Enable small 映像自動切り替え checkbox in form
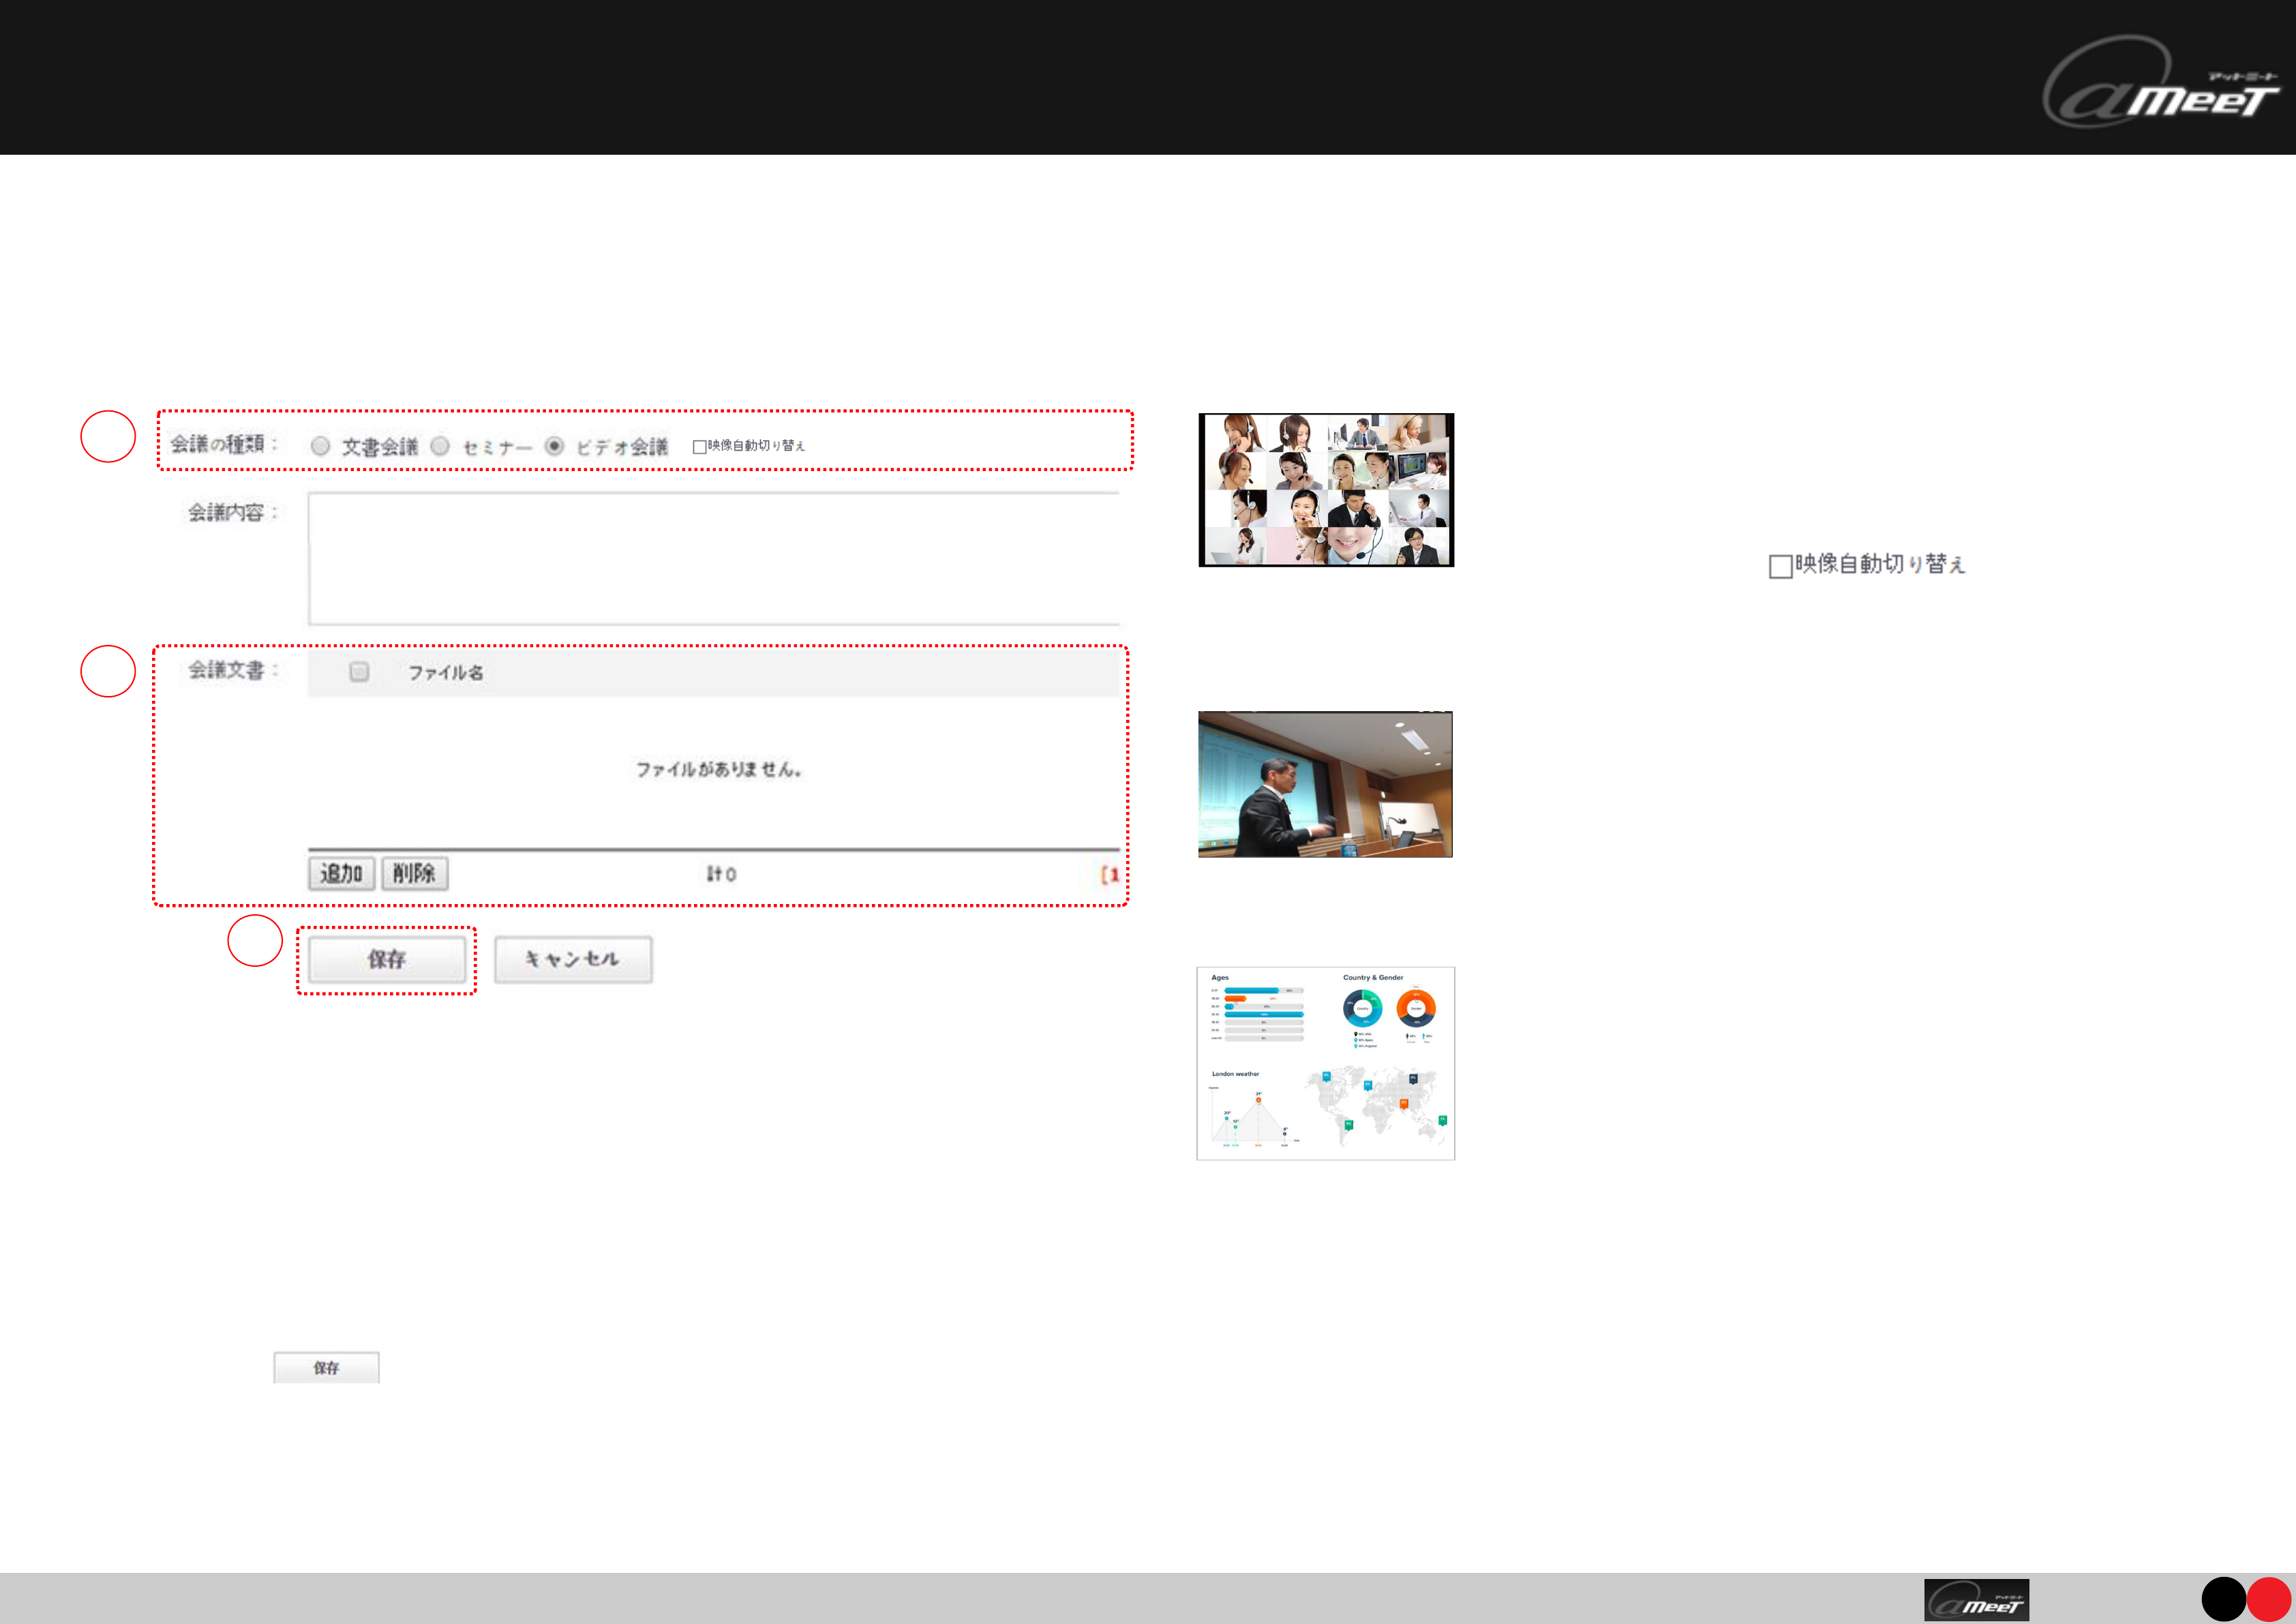This screenshot has height=1624, width=2296. [699, 447]
